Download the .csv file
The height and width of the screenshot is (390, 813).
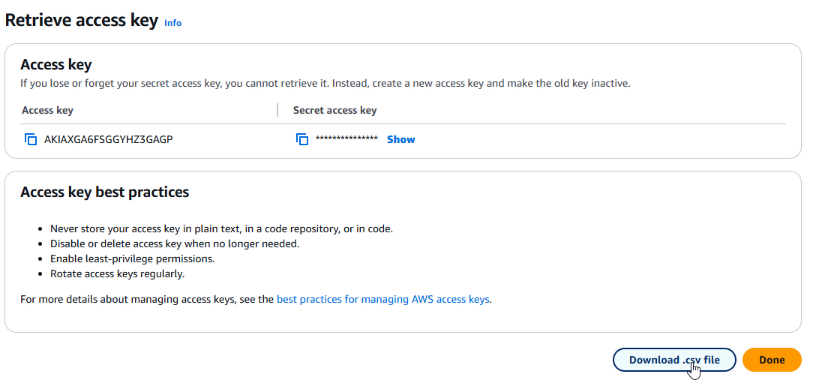674,360
